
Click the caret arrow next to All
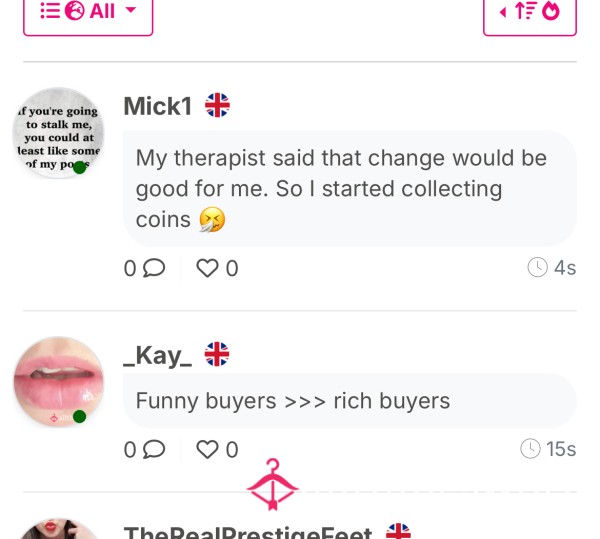click(131, 10)
